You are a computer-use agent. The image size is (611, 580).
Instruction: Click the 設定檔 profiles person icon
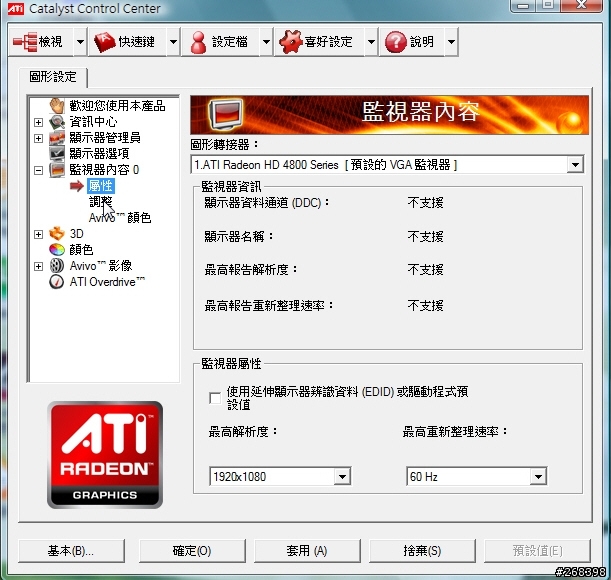point(198,42)
